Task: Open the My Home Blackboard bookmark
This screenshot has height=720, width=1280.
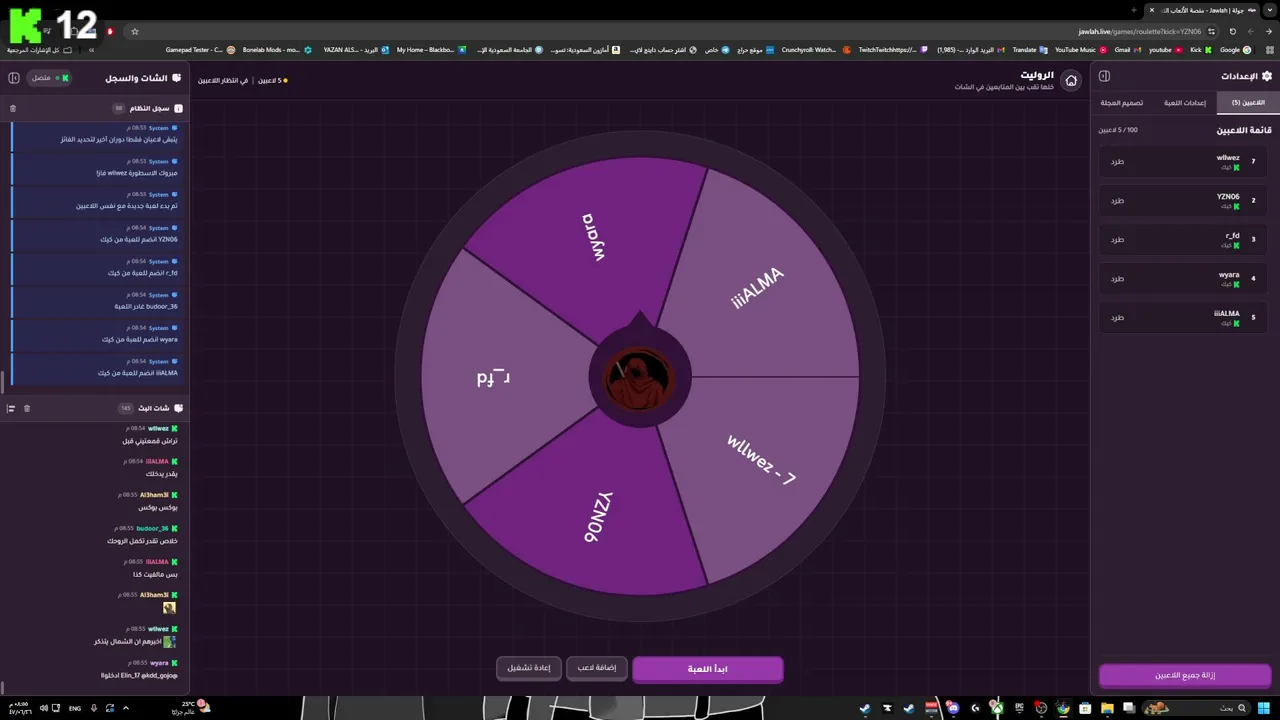Action: pos(431,49)
